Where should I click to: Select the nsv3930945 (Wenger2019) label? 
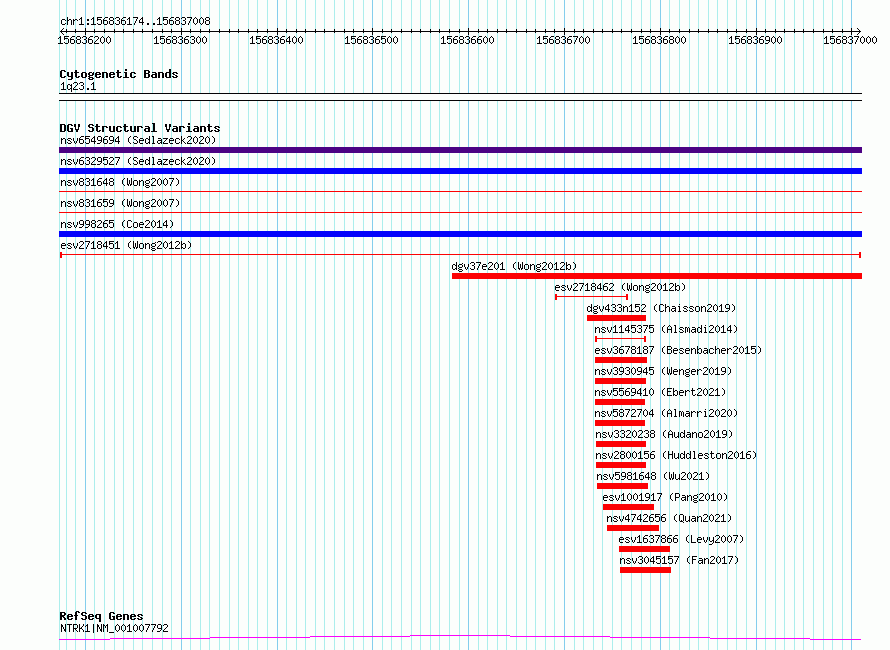pyautogui.click(x=664, y=371)
